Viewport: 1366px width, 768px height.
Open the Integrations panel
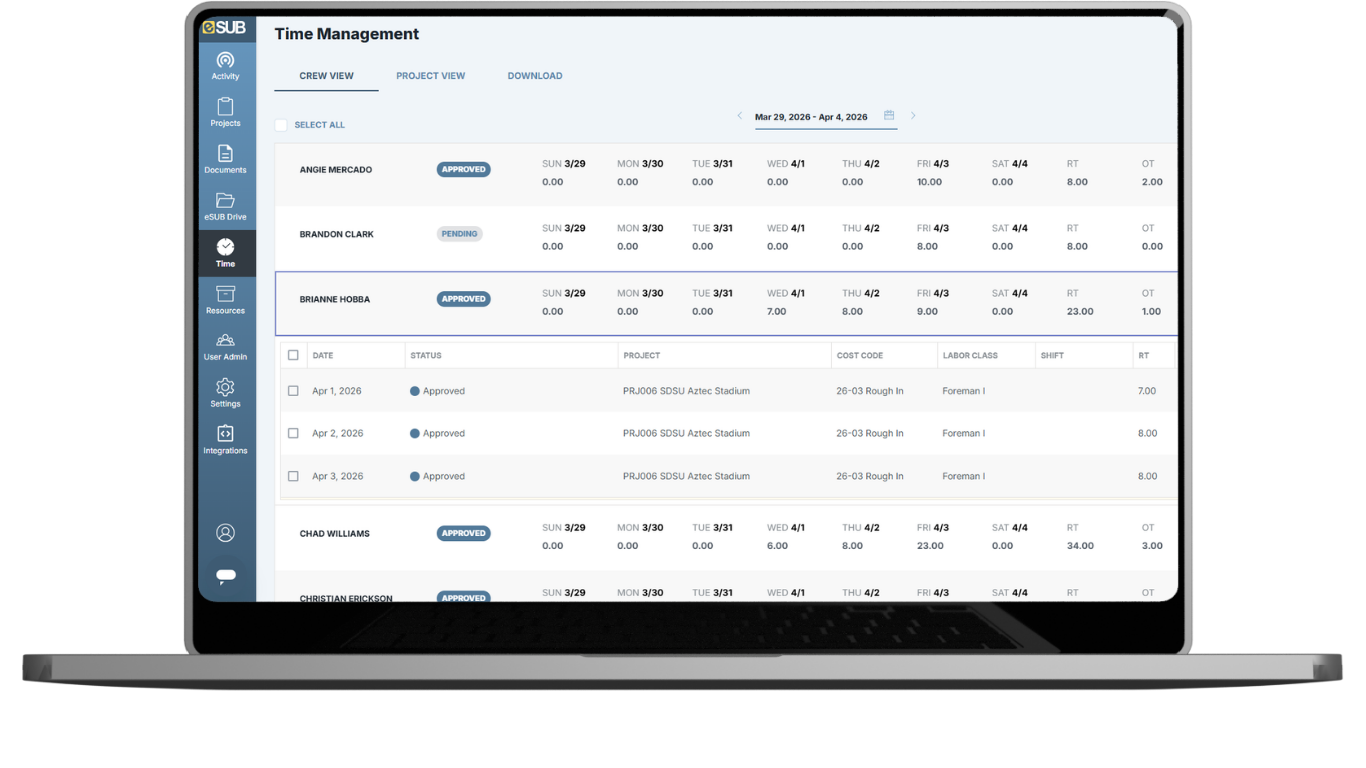pyautogui.click(x=225, y=440)
